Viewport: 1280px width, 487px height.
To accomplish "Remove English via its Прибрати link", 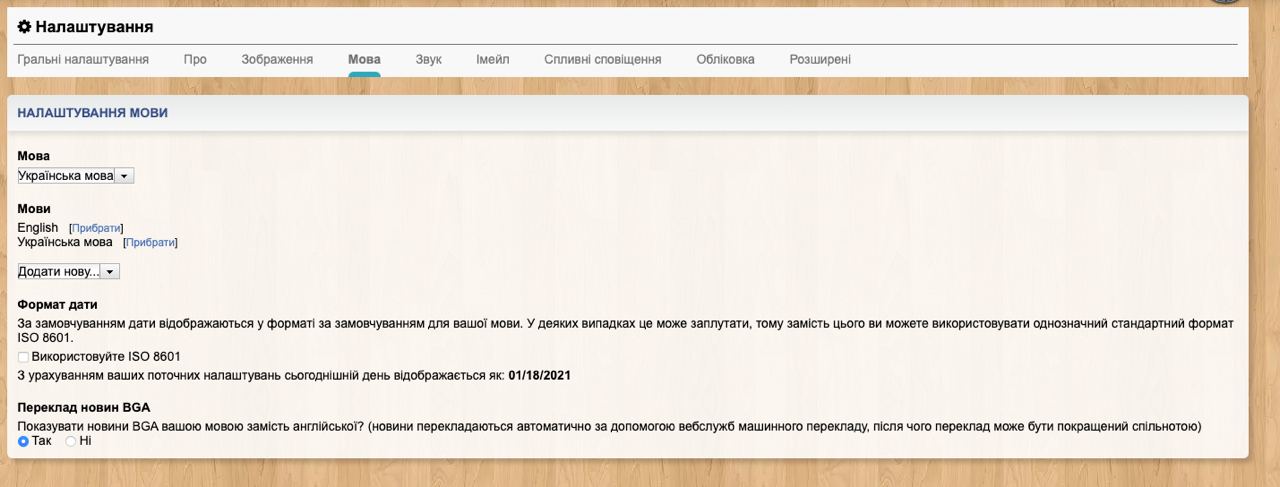I will pos(96,228).
